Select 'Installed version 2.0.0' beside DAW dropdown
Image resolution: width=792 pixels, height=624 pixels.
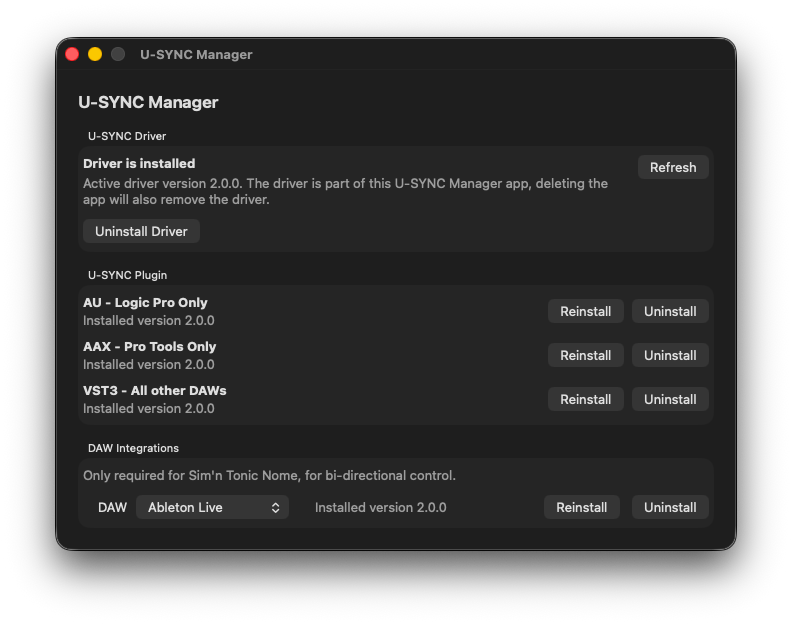pyautogui.click(x=380, y=507)
